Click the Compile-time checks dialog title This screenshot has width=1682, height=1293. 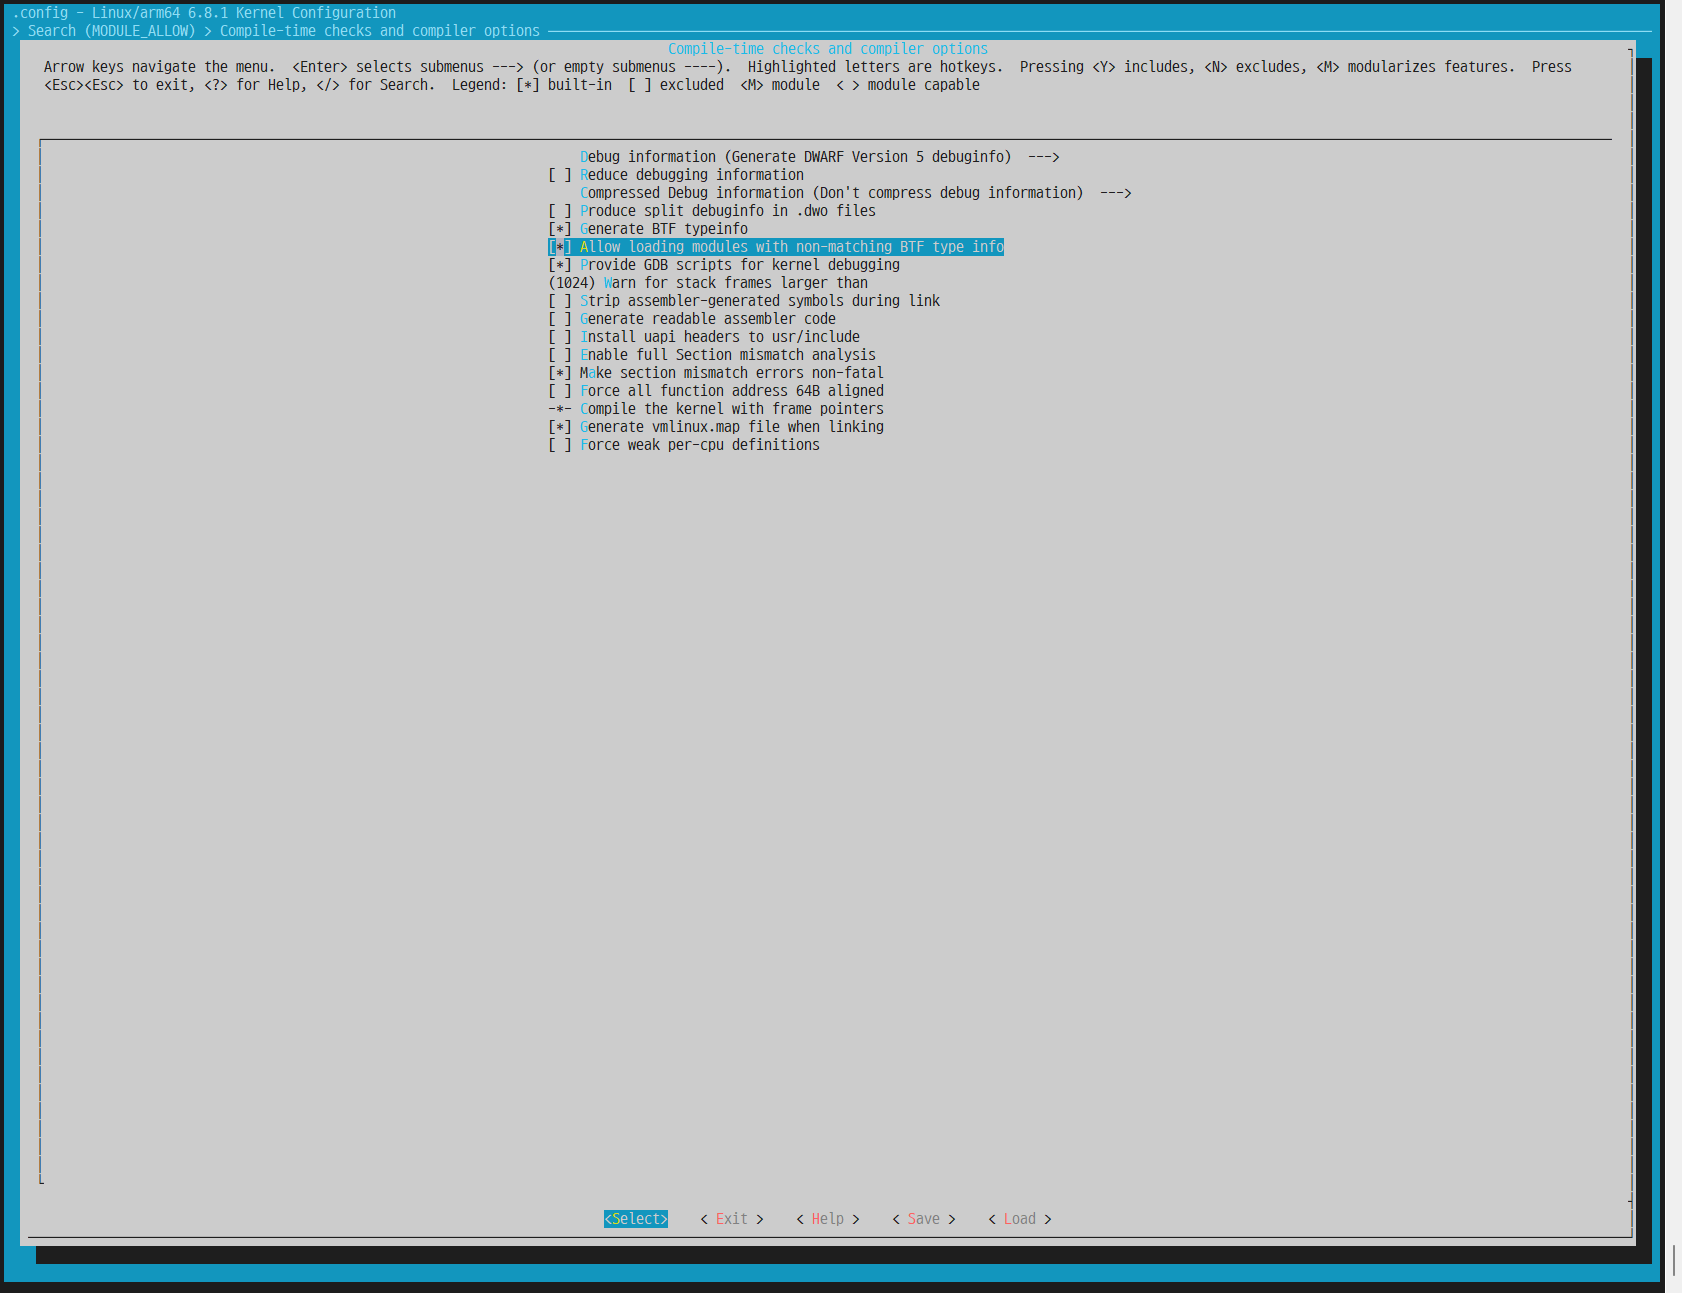pyautogui.click(x=828, y=49)
